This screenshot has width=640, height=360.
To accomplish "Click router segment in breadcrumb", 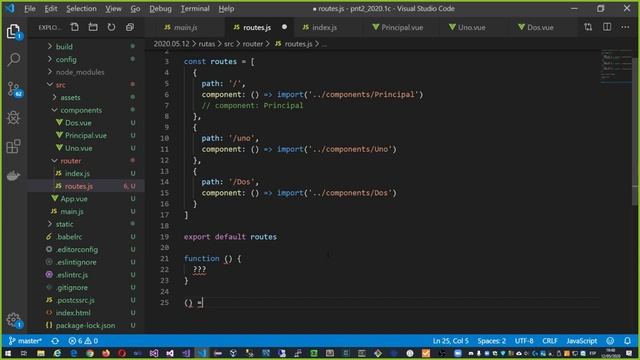I will tap(253, 44).
